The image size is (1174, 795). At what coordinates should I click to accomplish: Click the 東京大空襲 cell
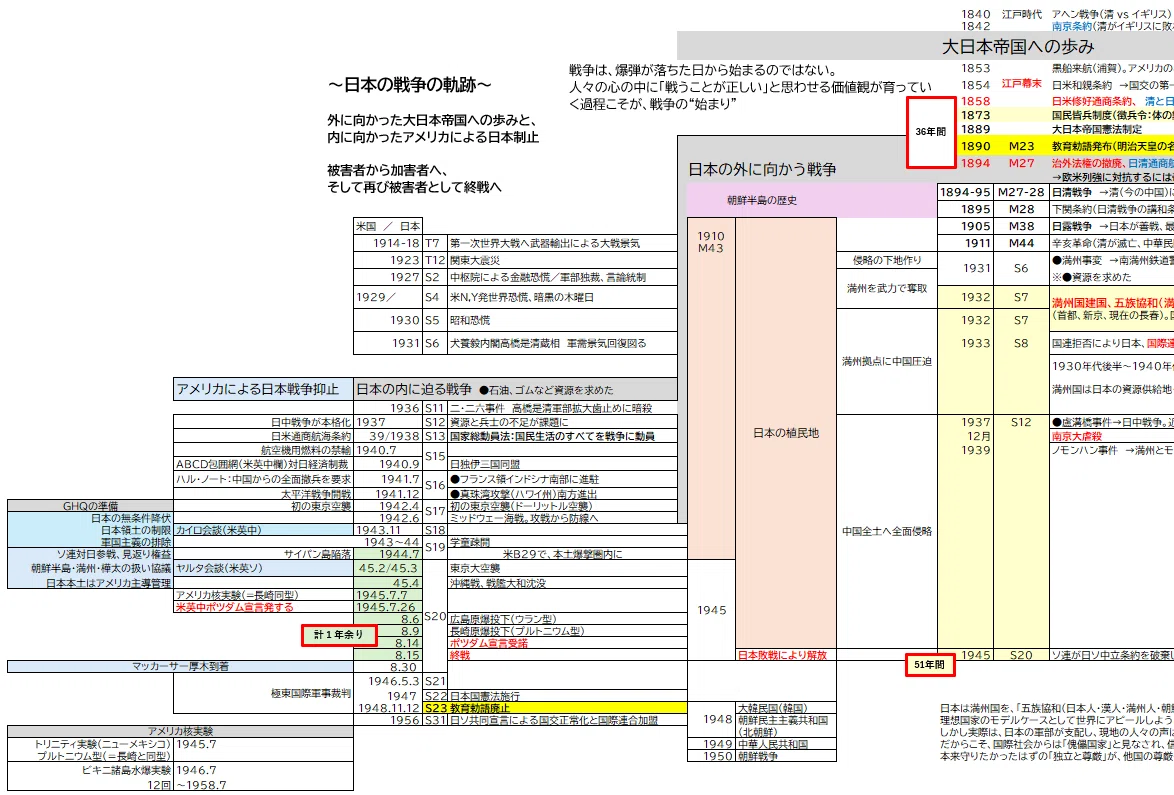[x=567, y=568]
